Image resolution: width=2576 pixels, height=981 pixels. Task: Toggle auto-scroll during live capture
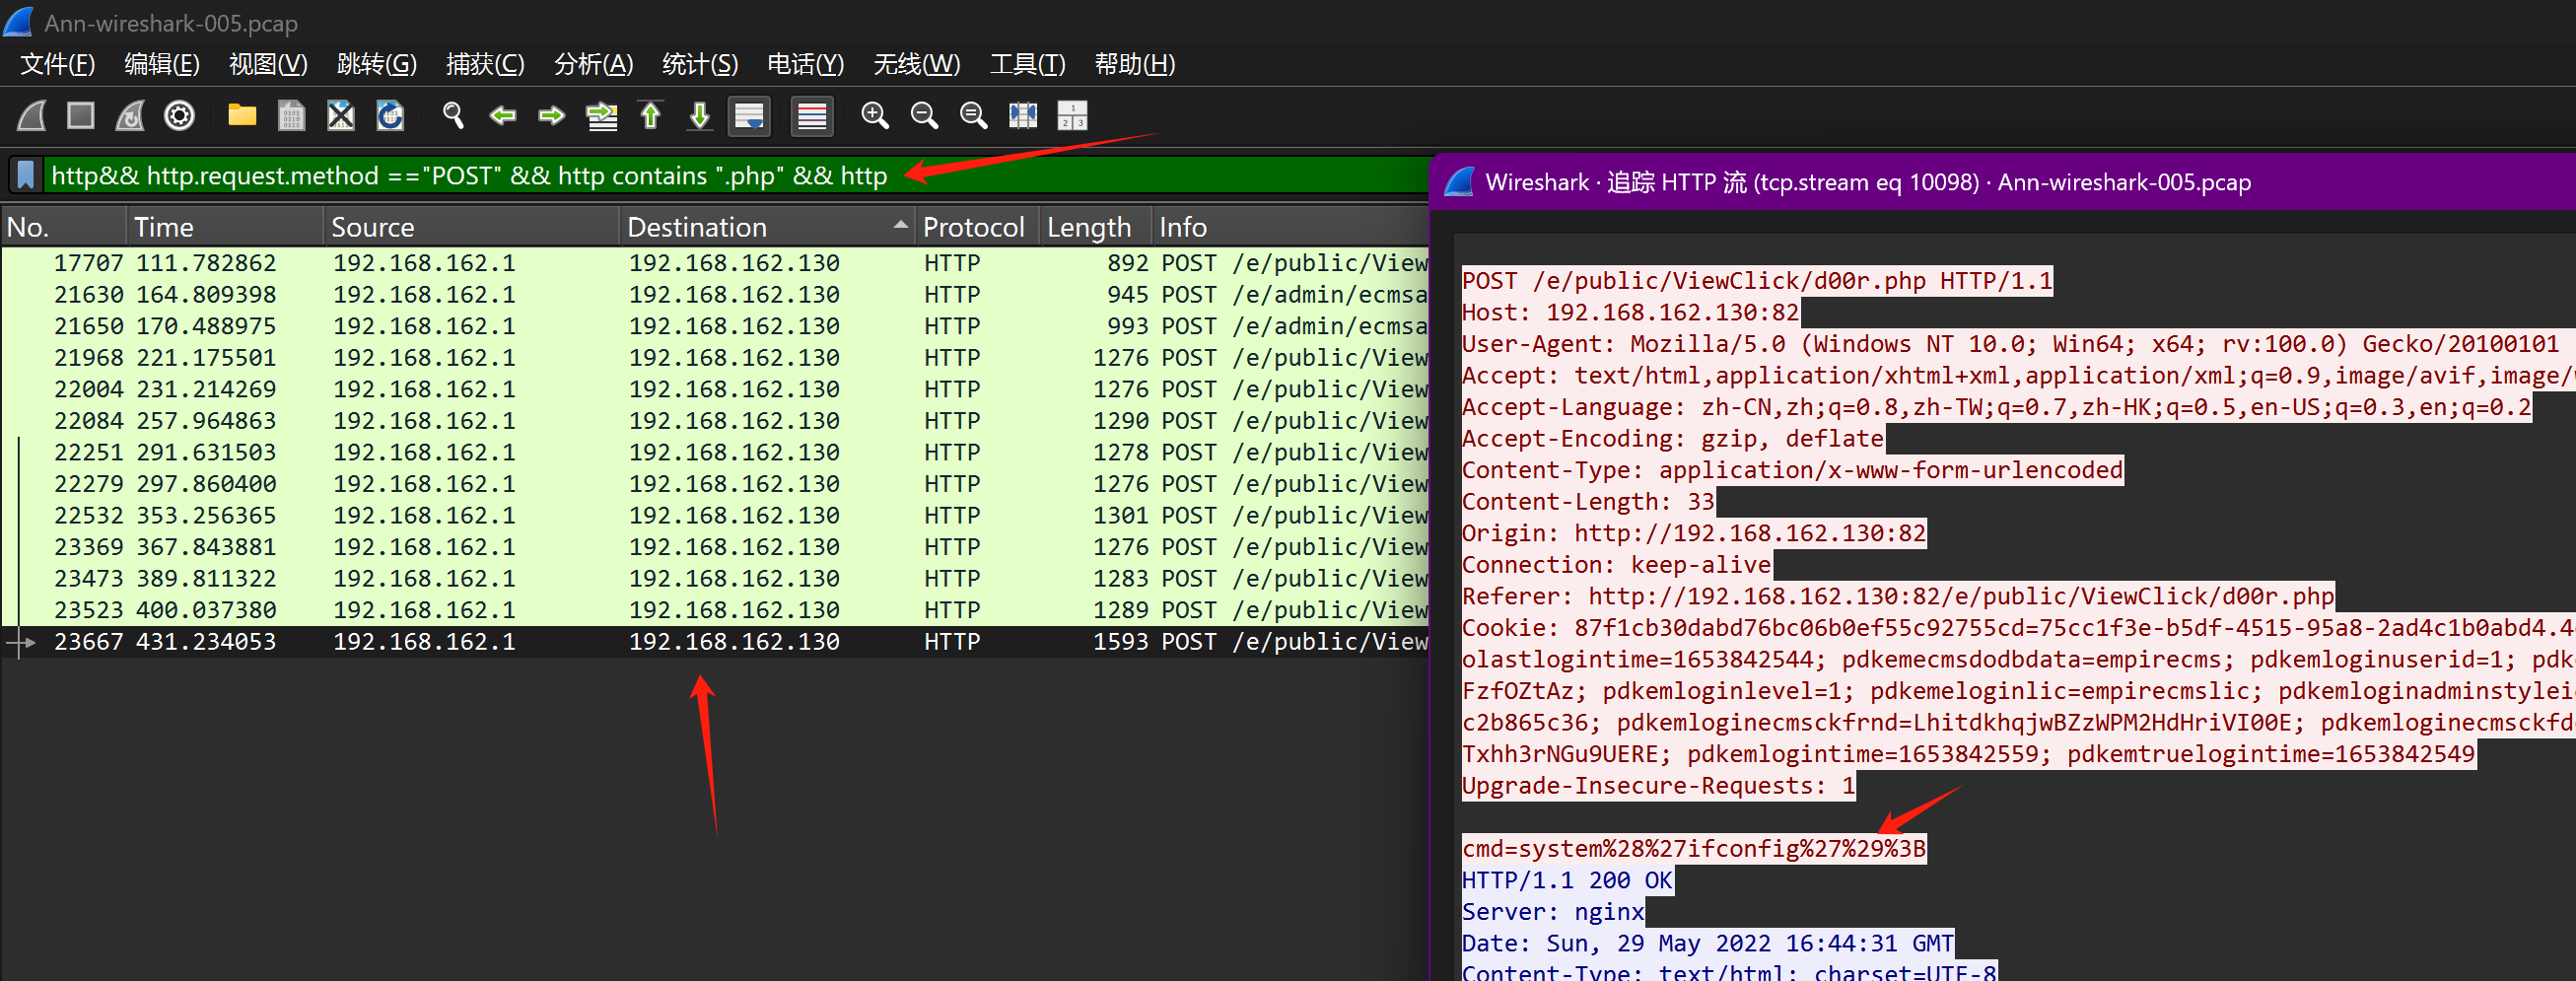click(749, 116)
